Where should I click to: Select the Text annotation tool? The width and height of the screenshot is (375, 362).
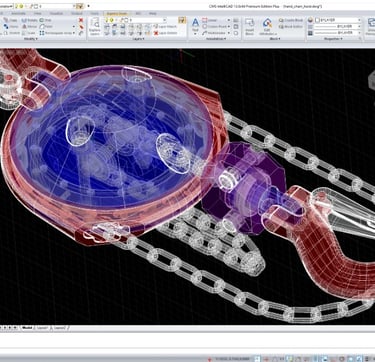coord(195,26)
